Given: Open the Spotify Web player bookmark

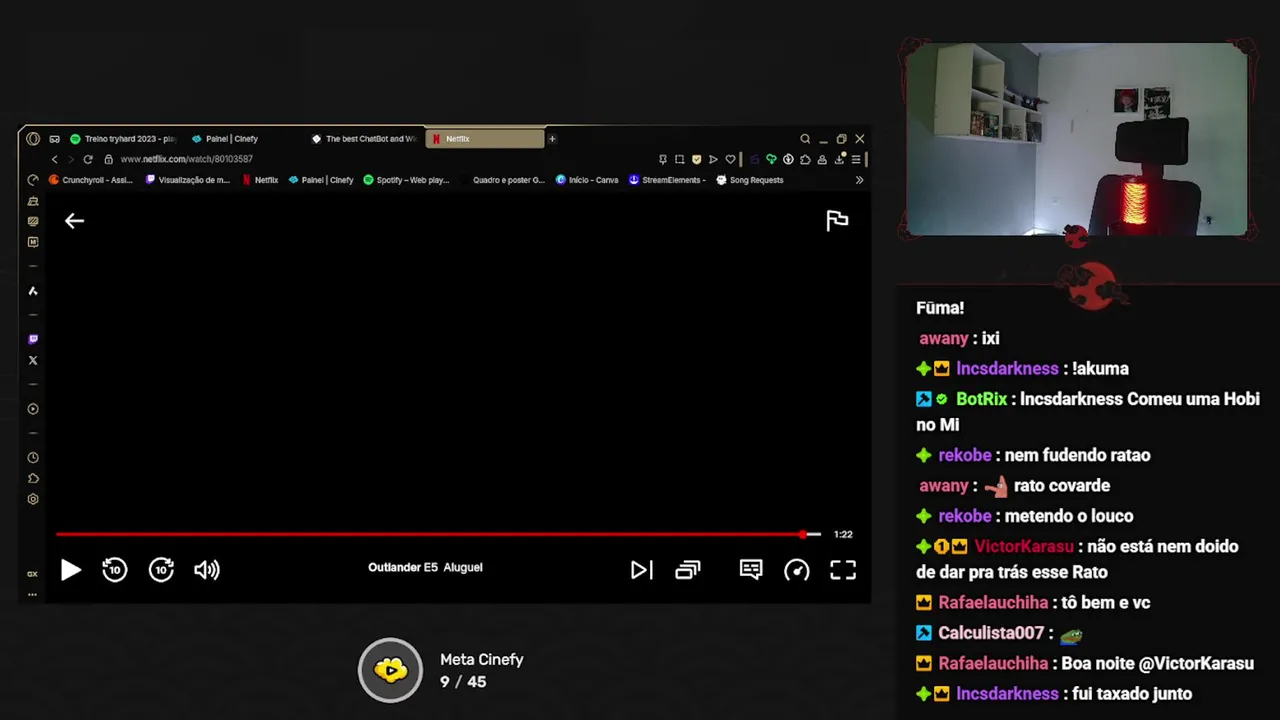Looking at the screenshot, I should [406, 180].
